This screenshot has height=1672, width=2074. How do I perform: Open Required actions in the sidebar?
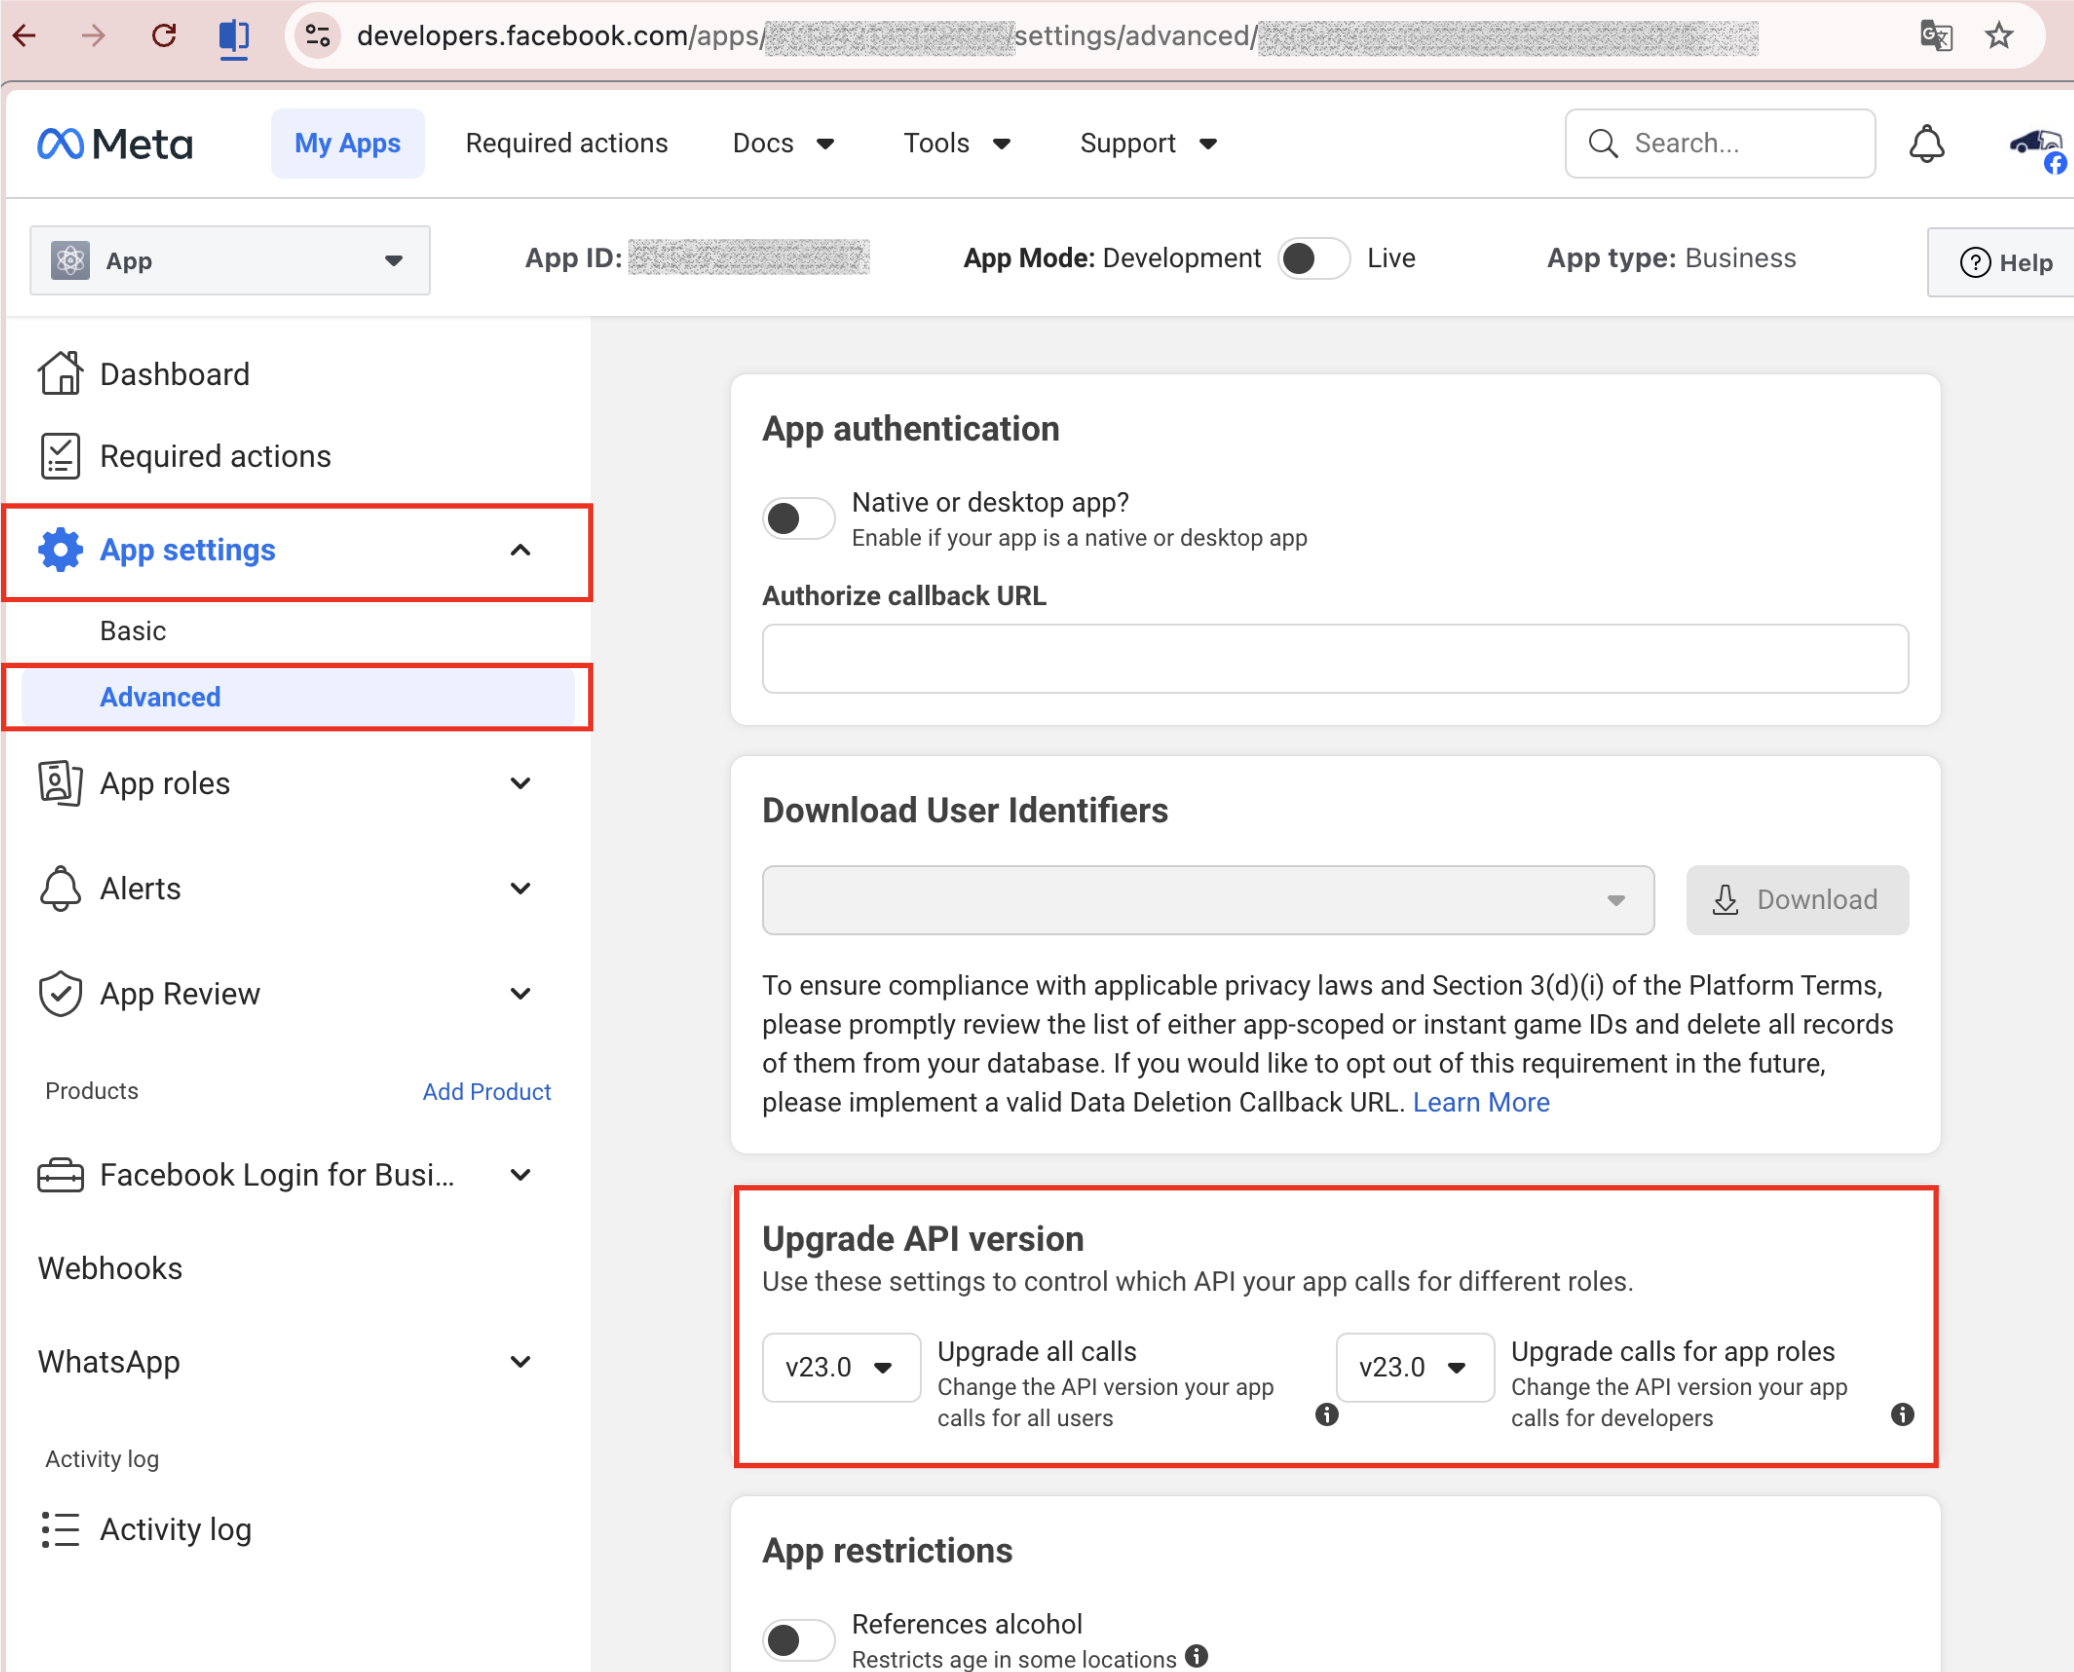click(x=215, y=456)
